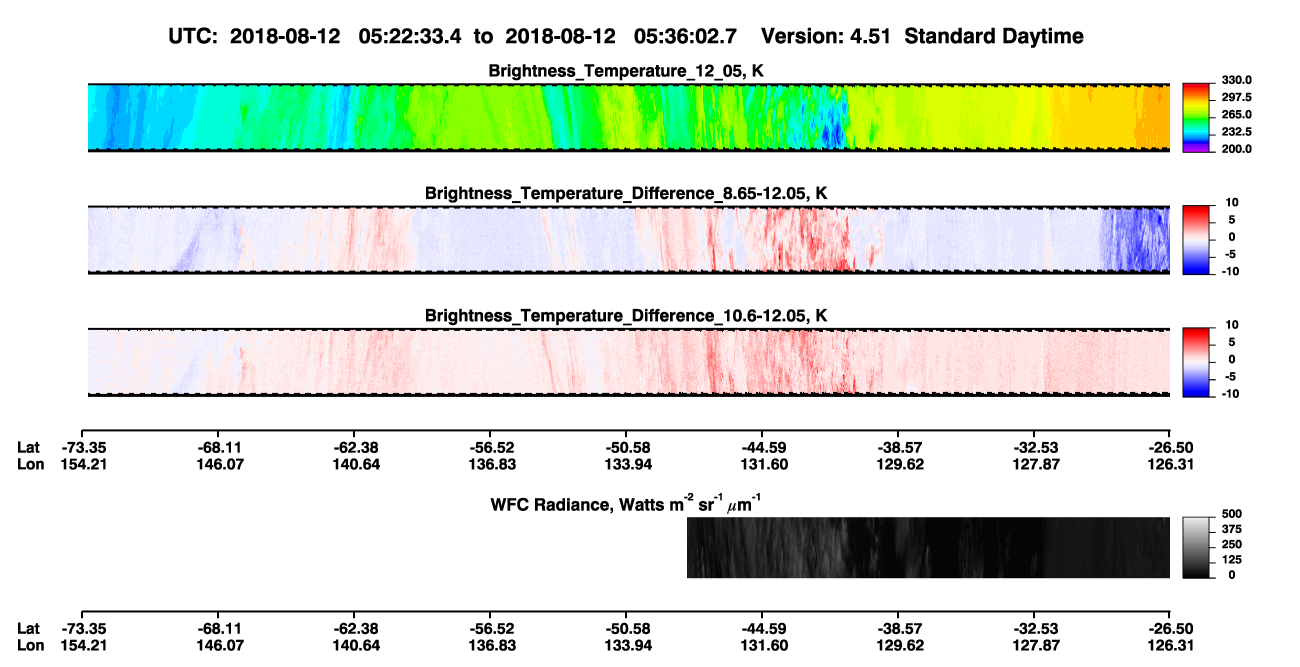Click longitude 140.64 on the axis below WFC panel

click(354, 645)
